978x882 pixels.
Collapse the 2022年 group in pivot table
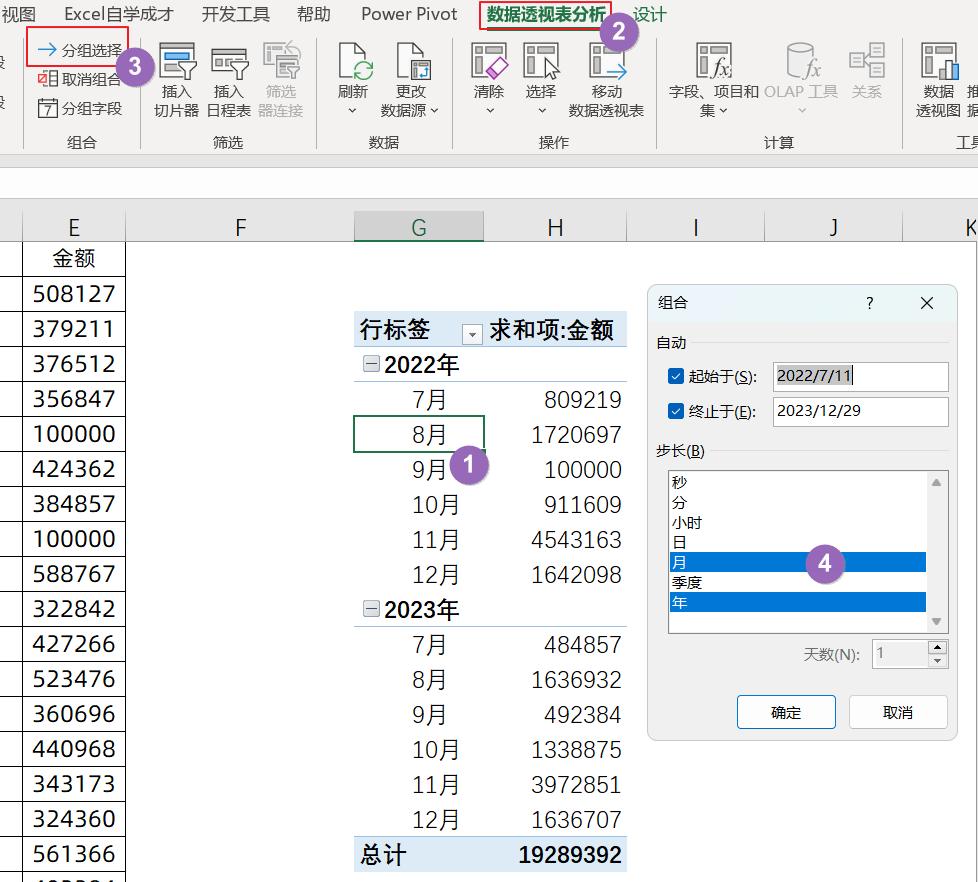click(371, 365)
